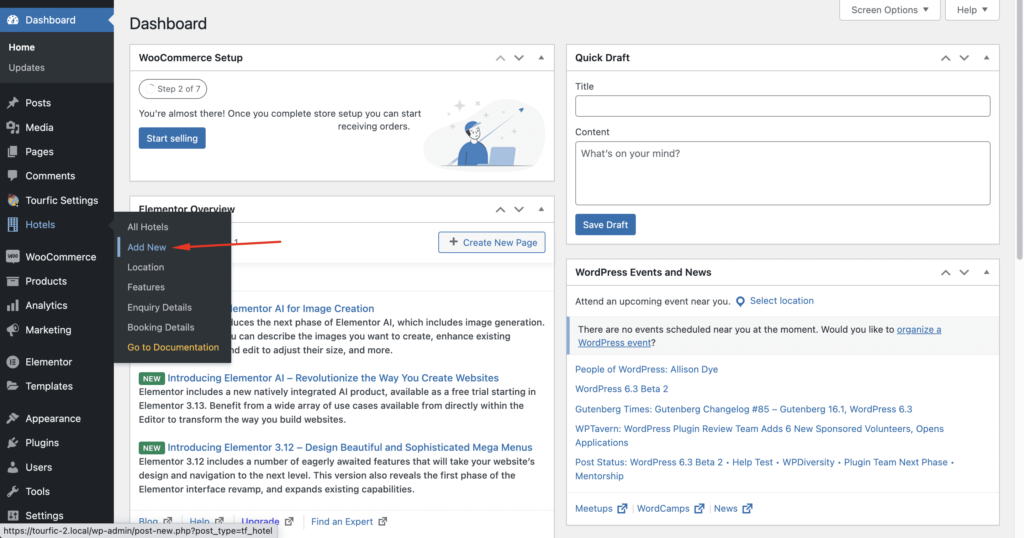Open the Gutenberg Times Changelog #85 link

(744, 409)
